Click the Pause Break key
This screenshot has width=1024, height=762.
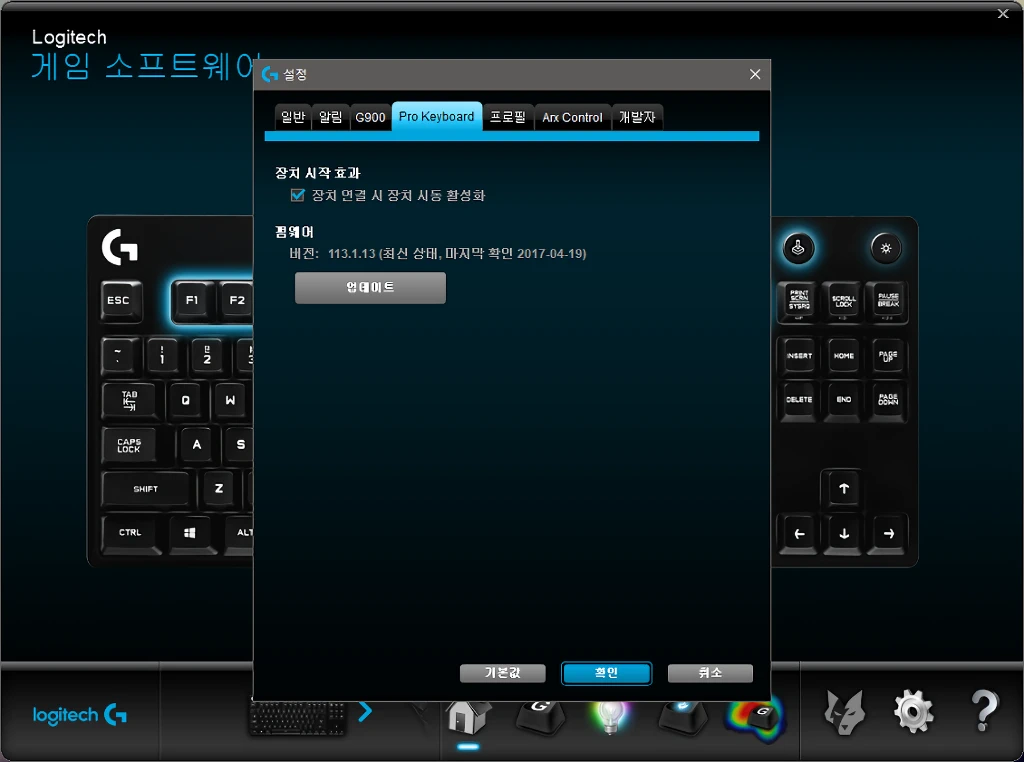888,301
